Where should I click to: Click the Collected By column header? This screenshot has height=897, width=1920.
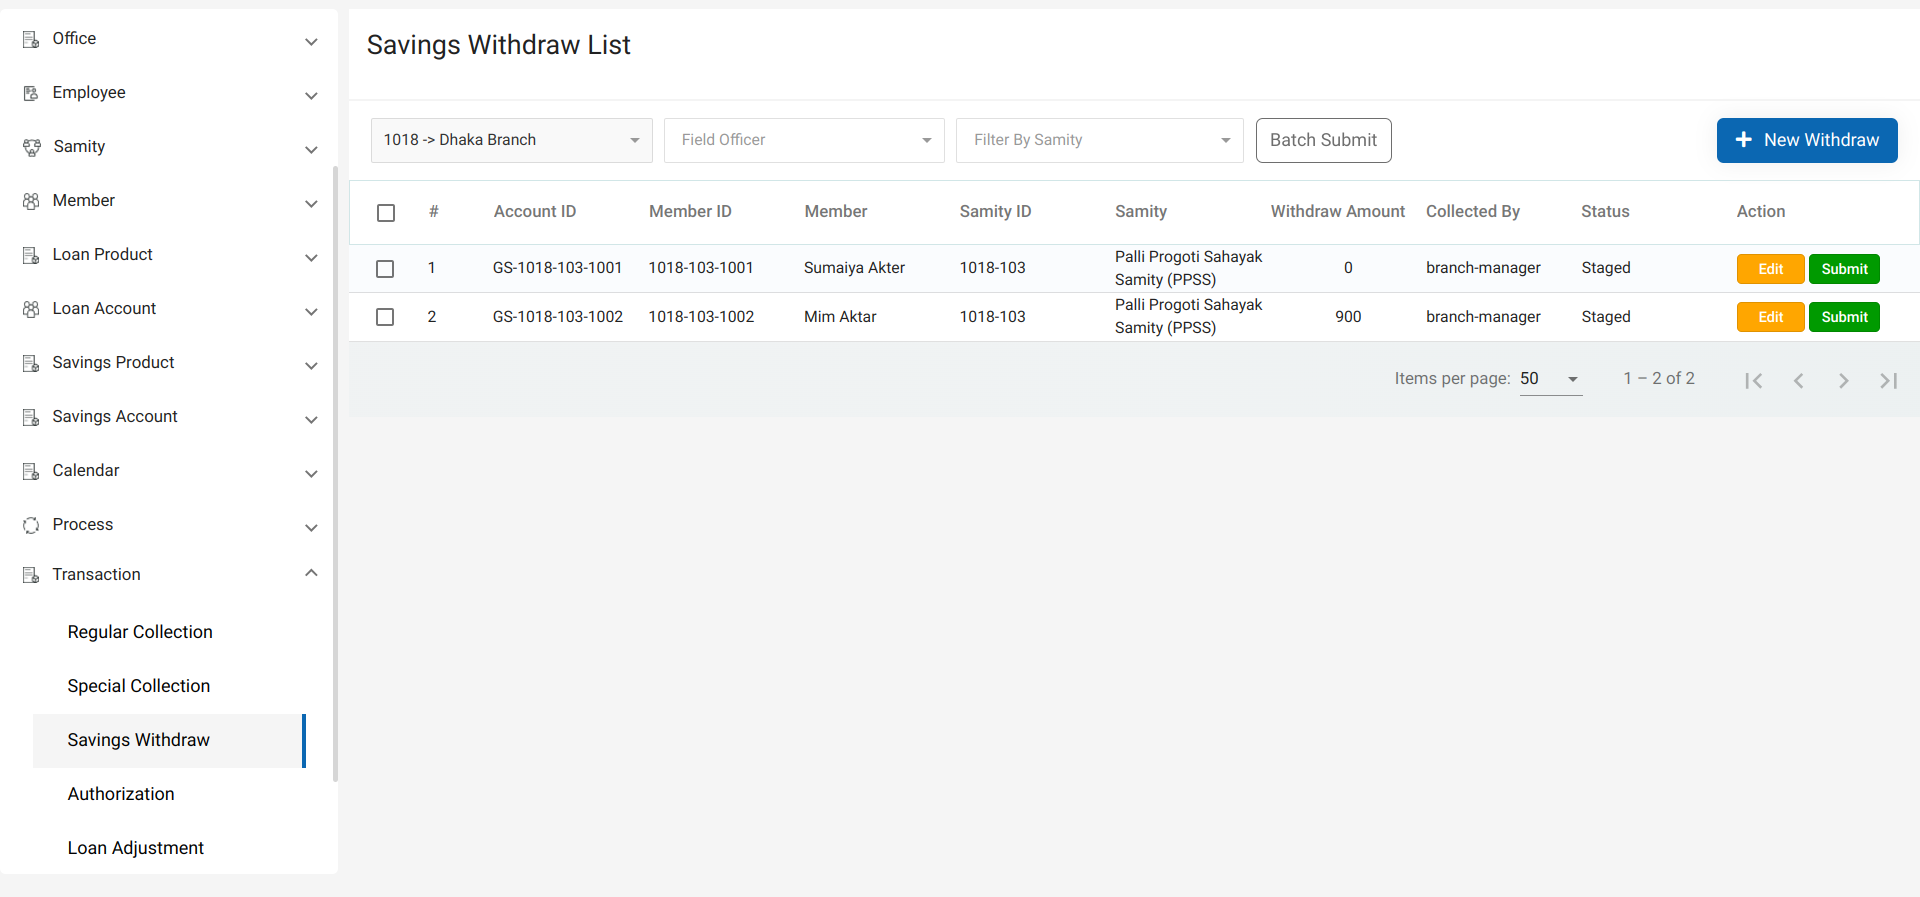pyautogui.click(x=1472, y=212)
